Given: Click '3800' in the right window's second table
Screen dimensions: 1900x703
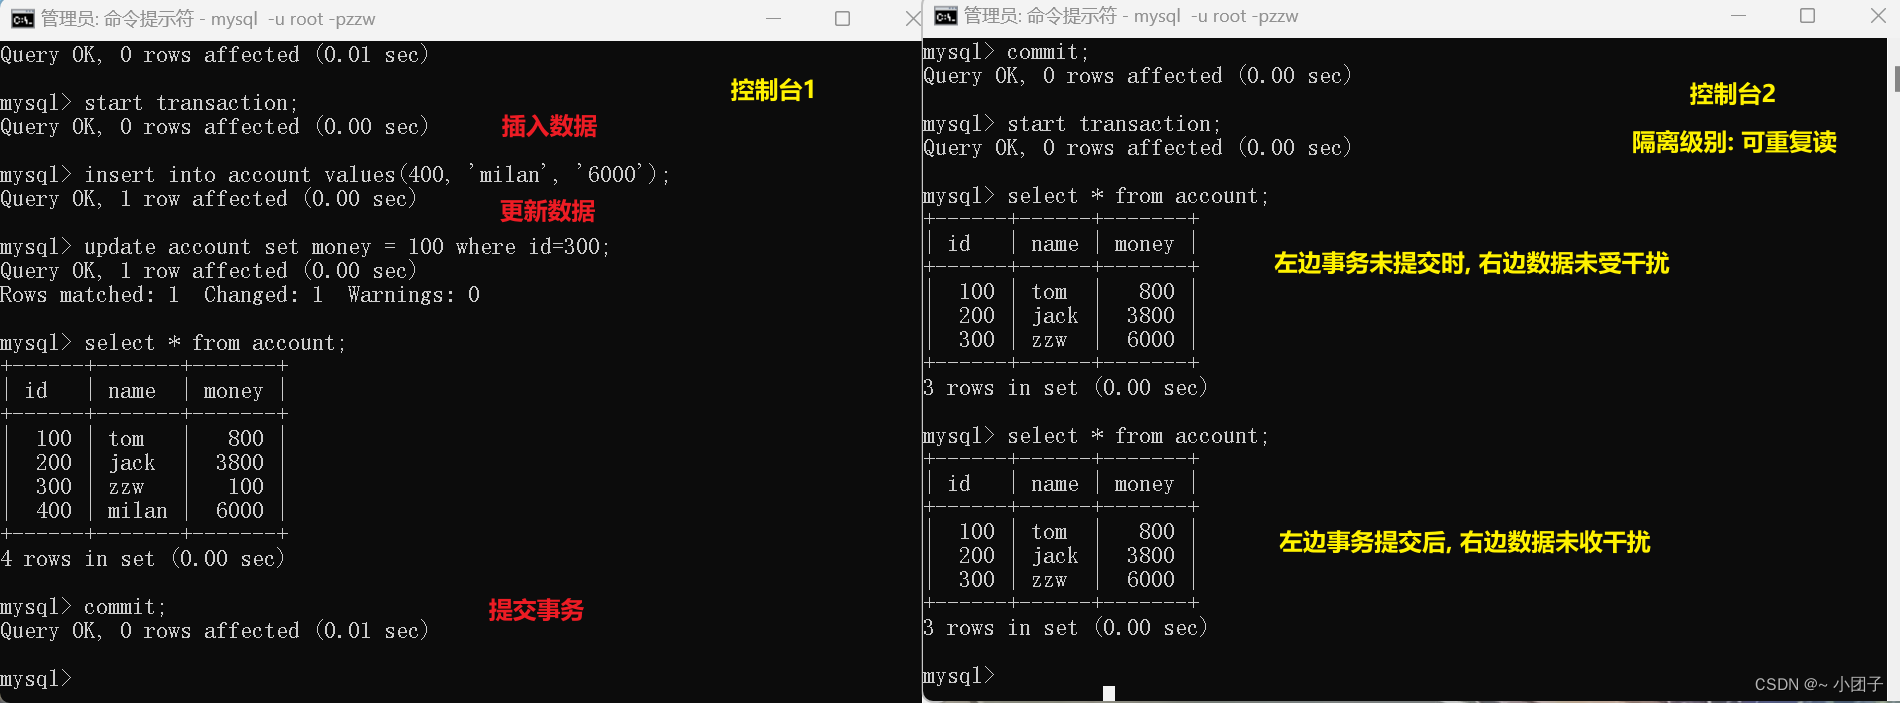Looking at the screenshot, I should 1151,556.
